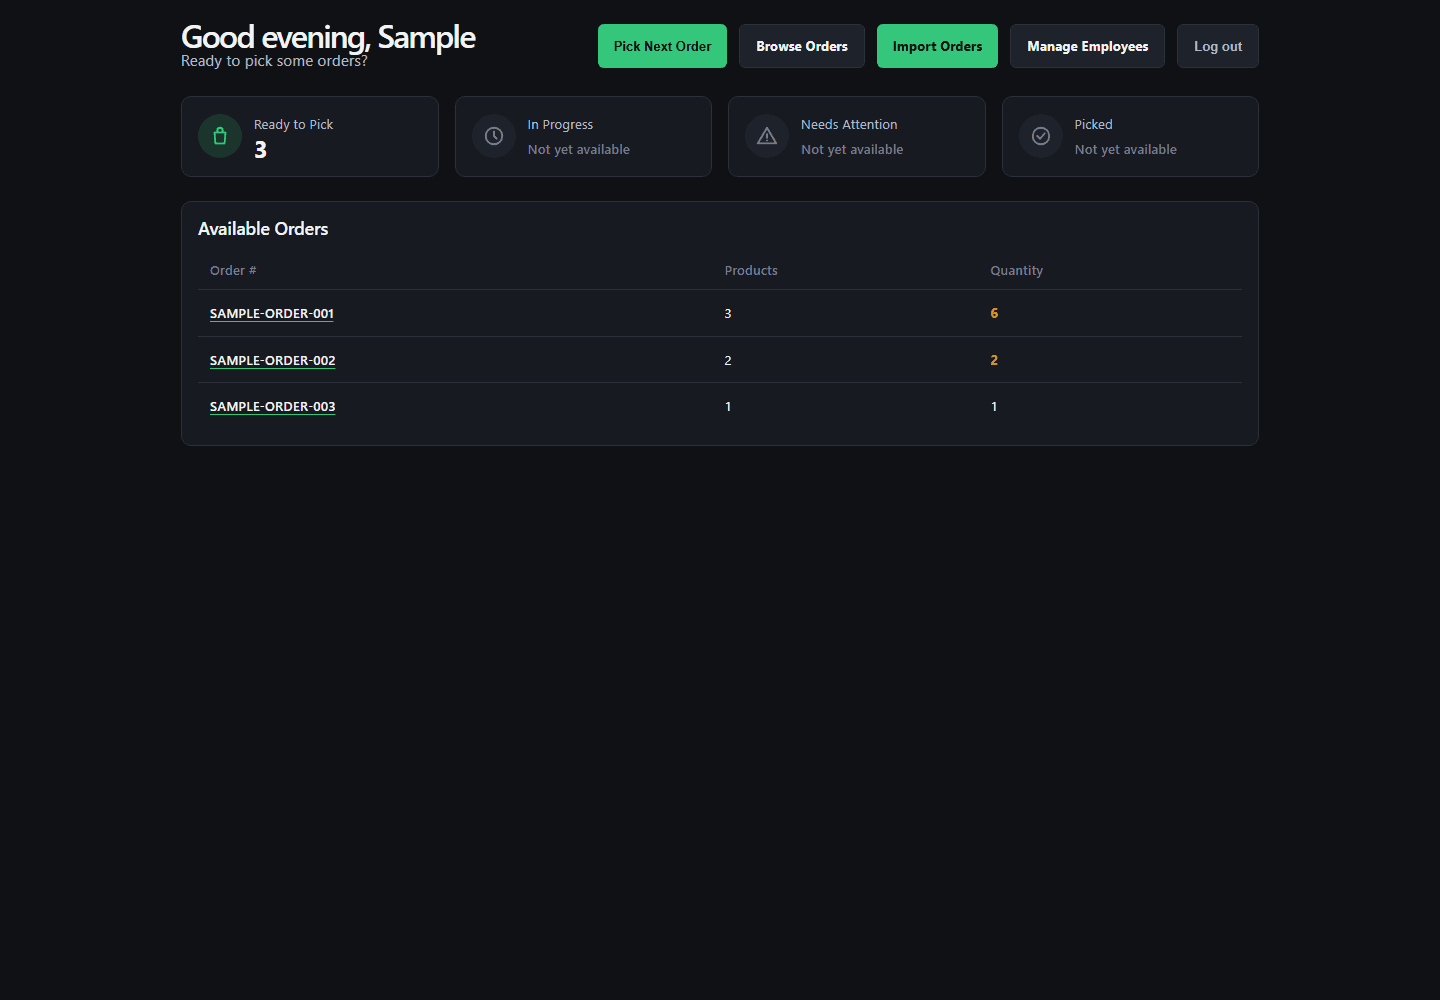Click the Products column header
1440x1000 pixels.
(x=751, y=270)
